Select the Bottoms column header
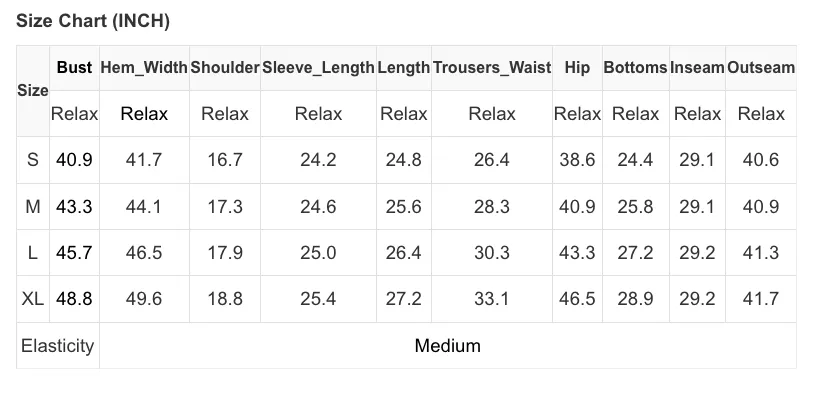The height and width of the screenshot is (398, 824). click(635, 67)
